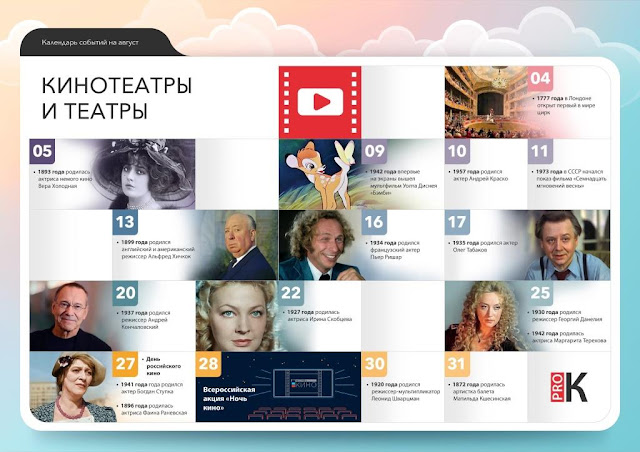Viewport: 640px width, 452px height.
Task: Click text about French actor Пьер Ришар
Action: [x=393, y=250]
